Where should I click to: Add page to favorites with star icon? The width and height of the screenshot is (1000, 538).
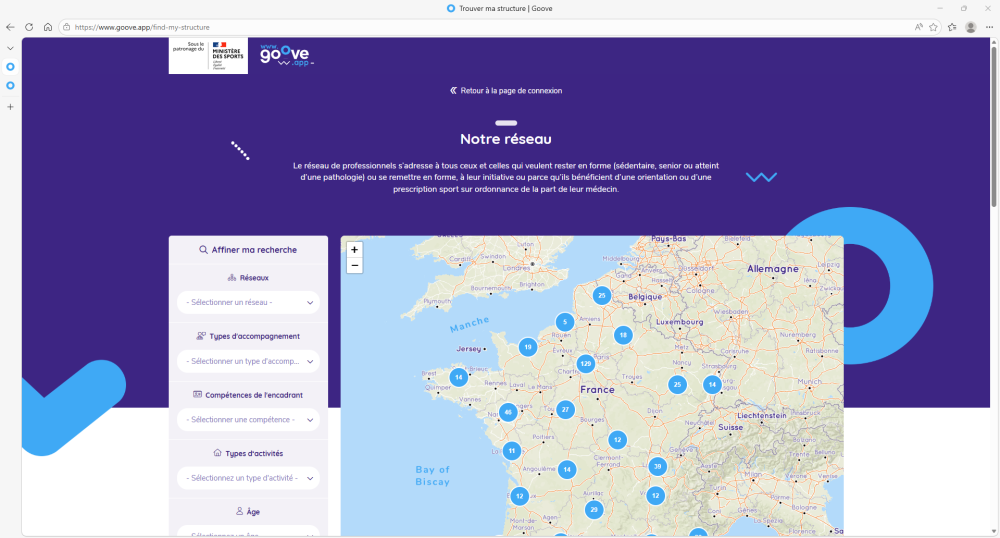coord(934,27)
